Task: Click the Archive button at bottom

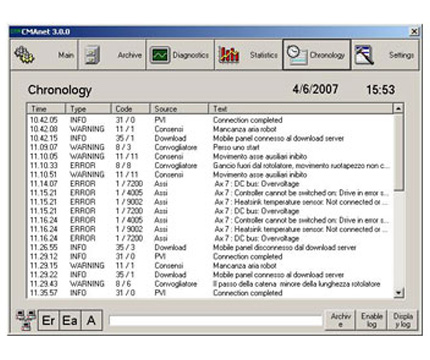Action: click(x=340, y=320)
